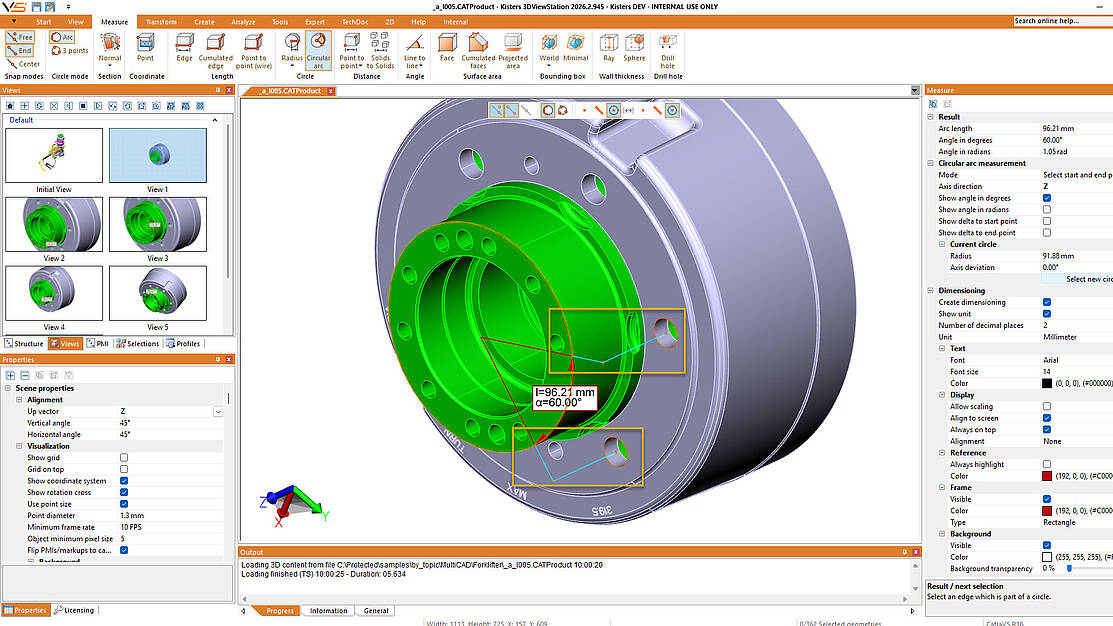Collapse the Dimensioning section

[x=931, y=290]
